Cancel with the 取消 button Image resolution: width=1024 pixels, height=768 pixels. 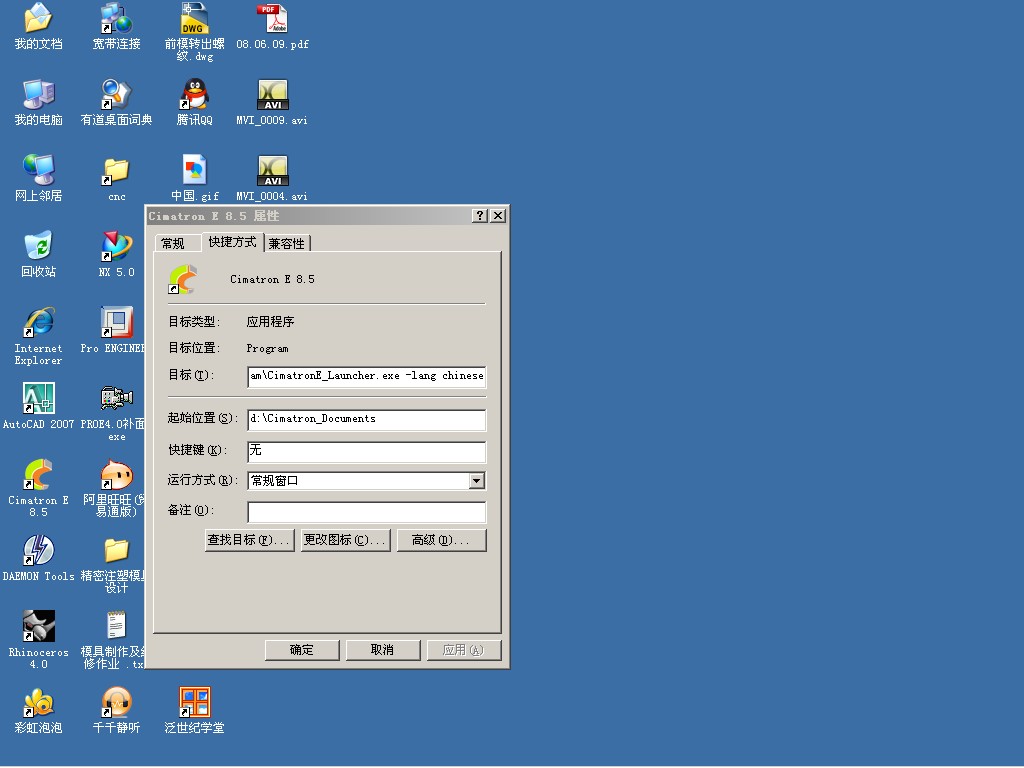tap(383, 650)
